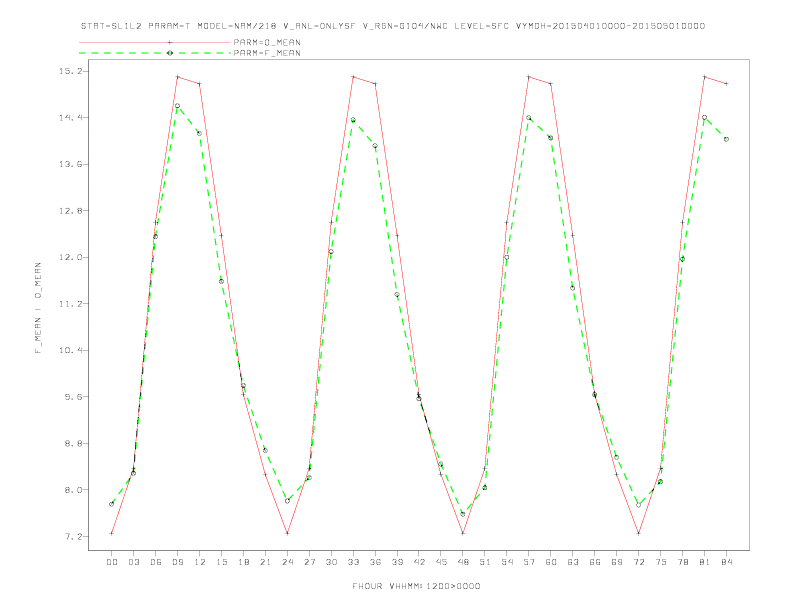This screenshot has width=792, height=612.
Task: Click the 14.4 y-axis tick label
Action: click(x=69, y=118)
